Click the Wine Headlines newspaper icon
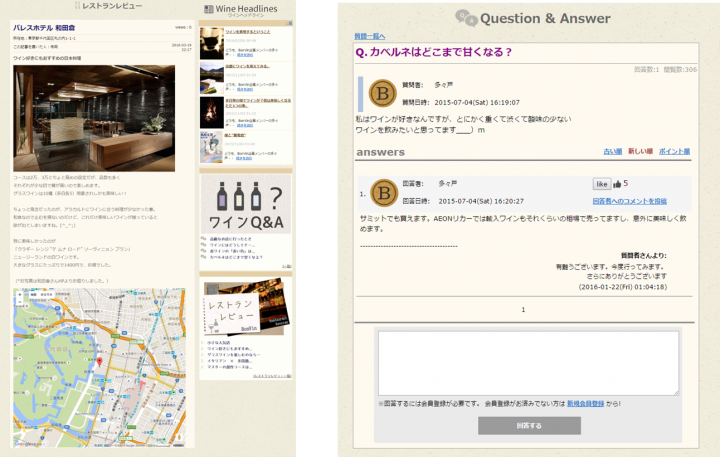 (208, 9)
